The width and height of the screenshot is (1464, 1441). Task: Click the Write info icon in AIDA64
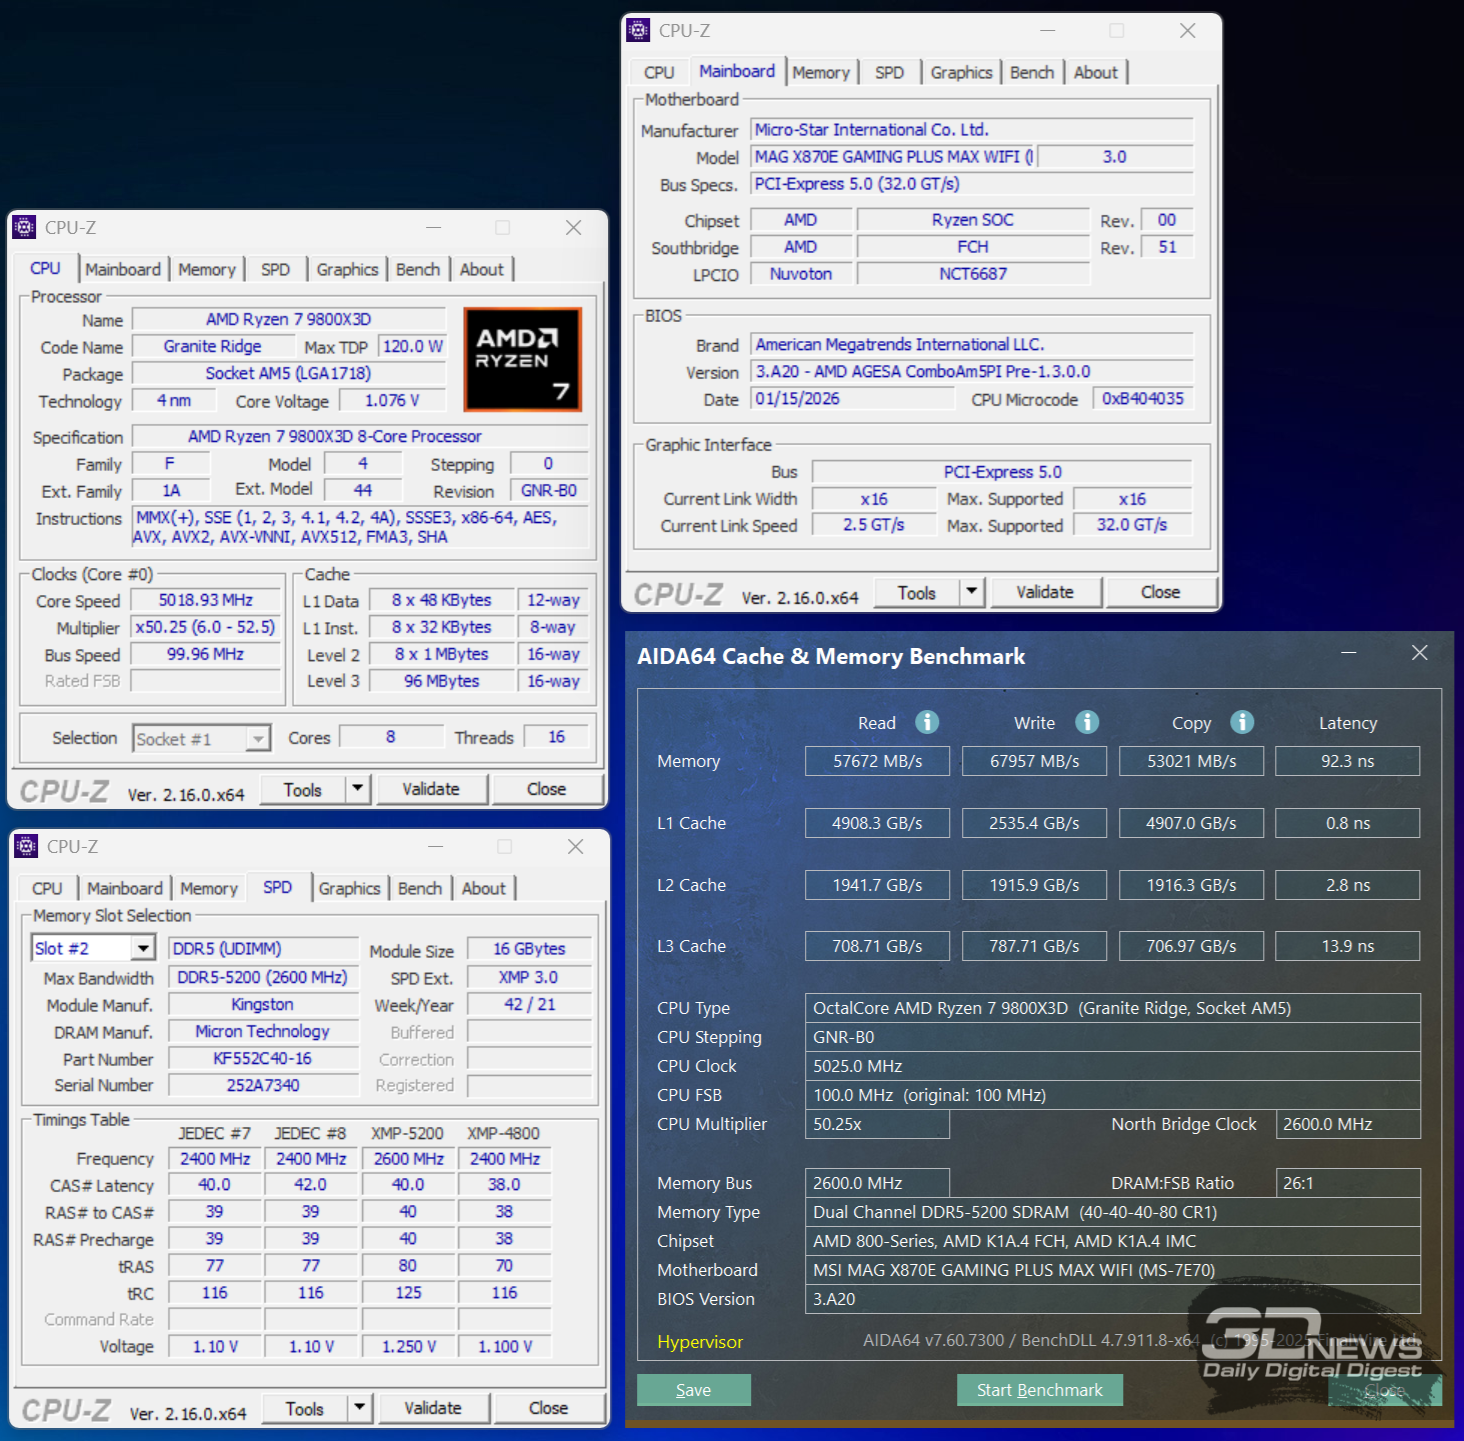tap(1087, 722)
